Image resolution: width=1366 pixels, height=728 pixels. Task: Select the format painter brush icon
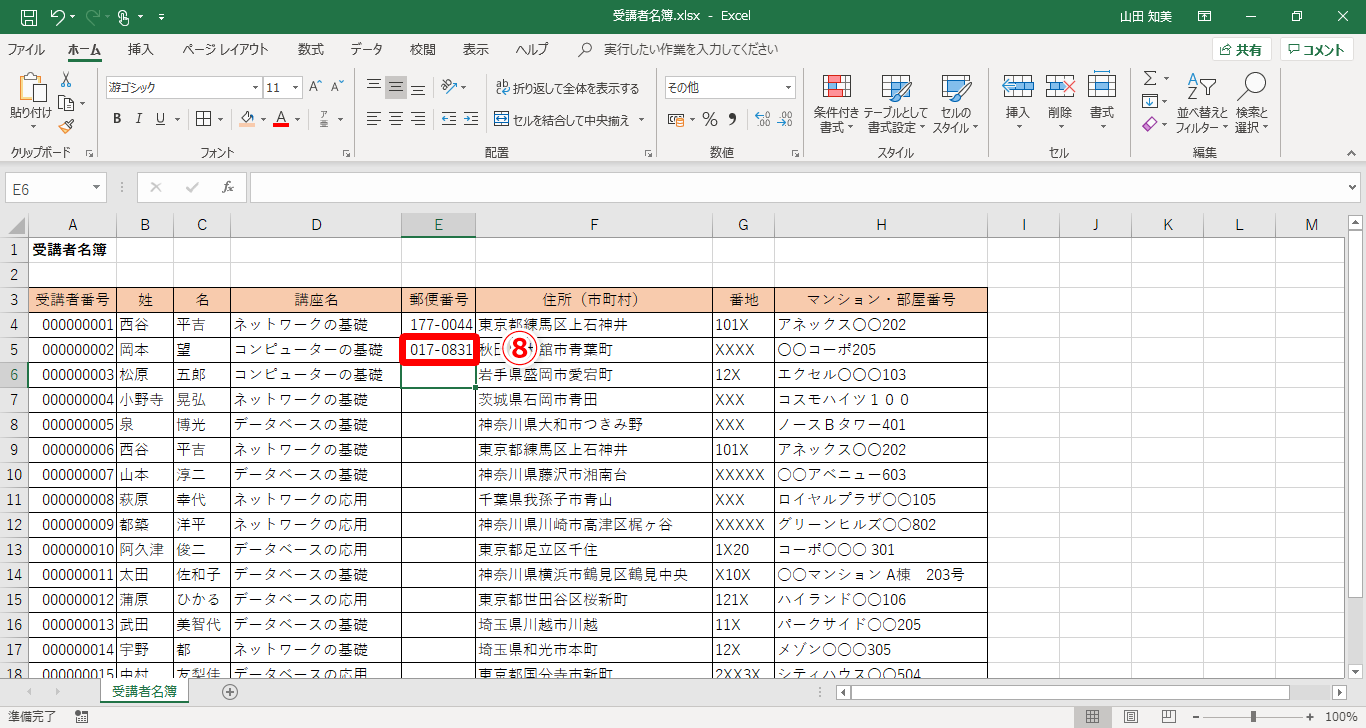coord(66,126)
